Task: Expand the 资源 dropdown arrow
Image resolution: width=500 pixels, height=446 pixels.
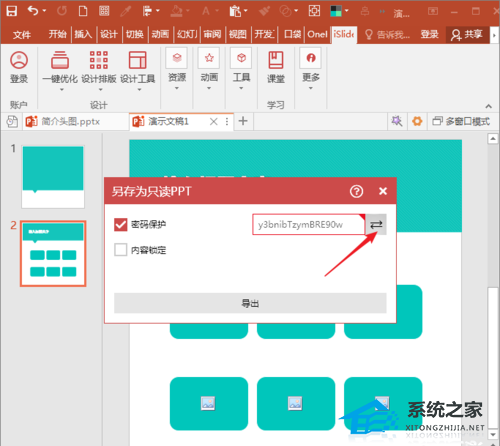Action: point(177,88)
